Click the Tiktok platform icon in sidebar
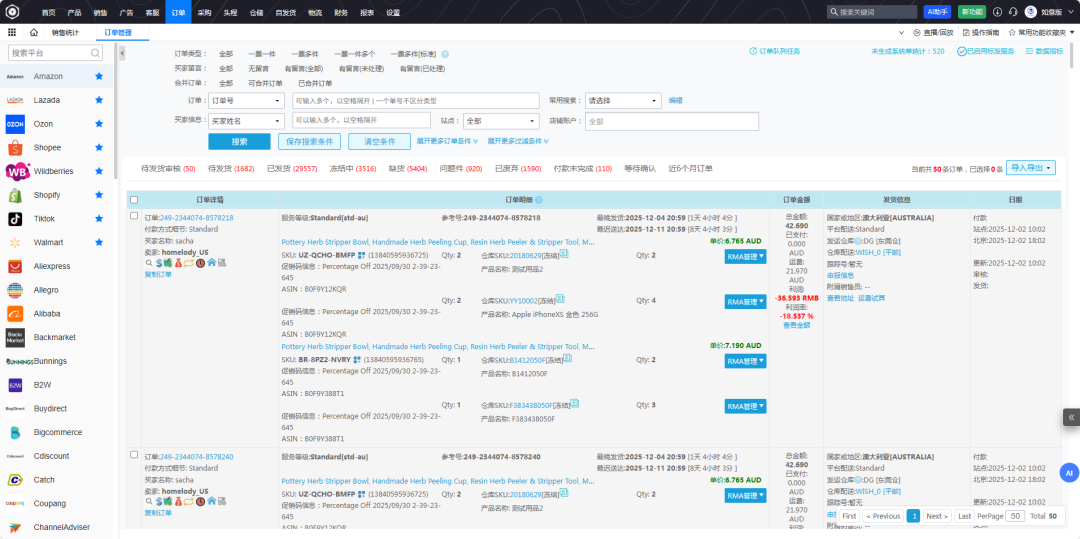1080x539 pixels. pyautogui.click(x=16, y=219)
